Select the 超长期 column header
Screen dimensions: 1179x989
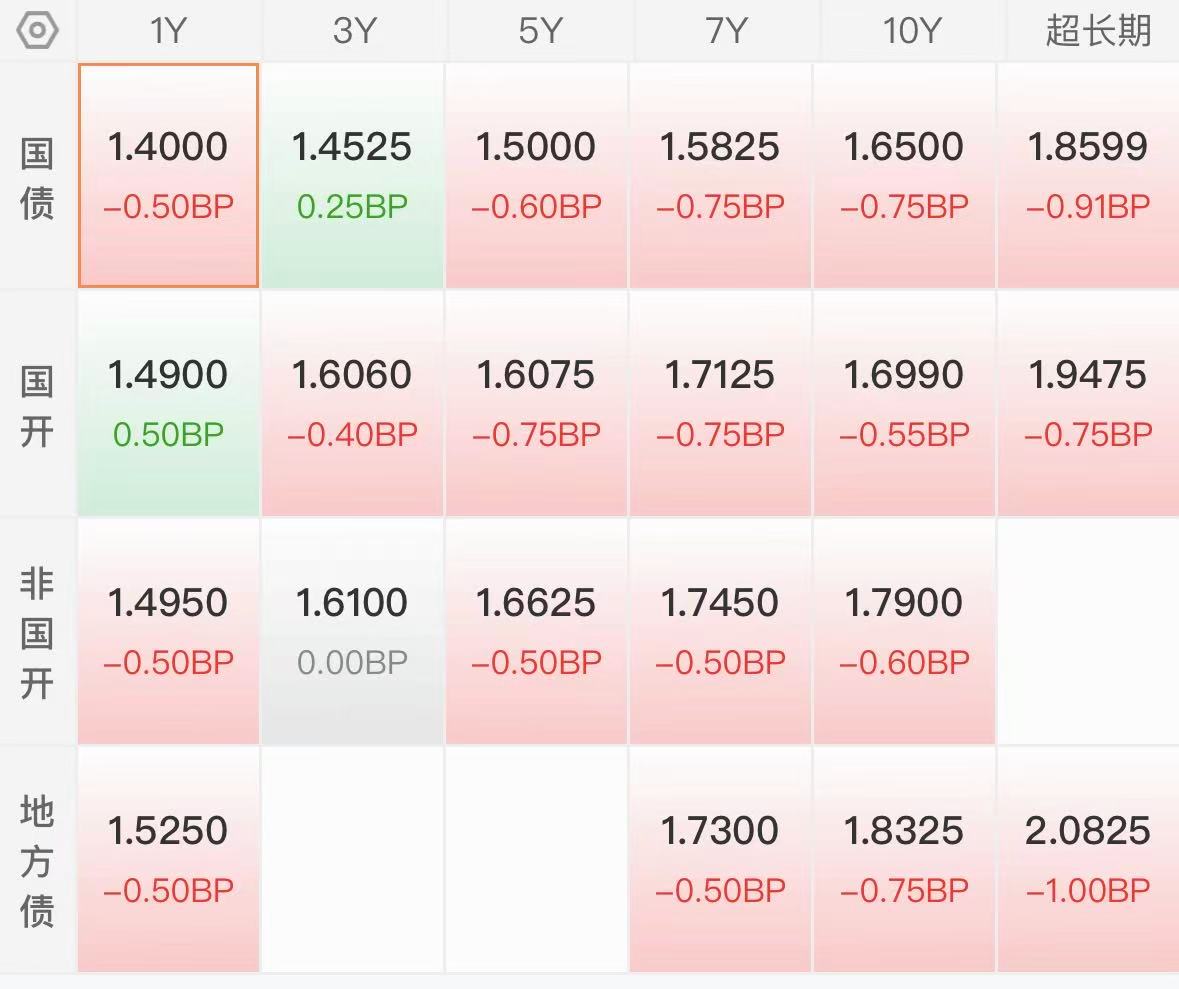(x=1098, y=31)
